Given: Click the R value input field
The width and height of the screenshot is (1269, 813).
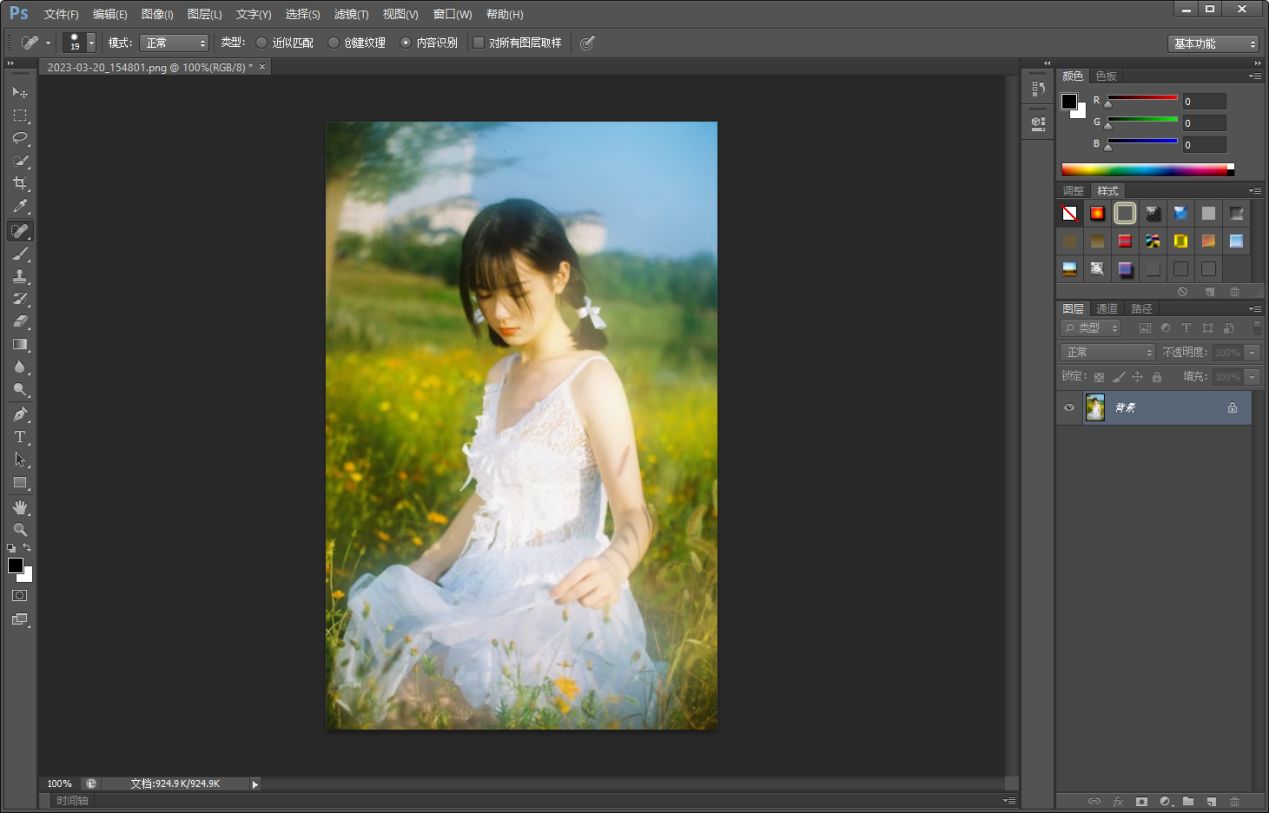Looking at the screenshot, I should coord(1204,101).
